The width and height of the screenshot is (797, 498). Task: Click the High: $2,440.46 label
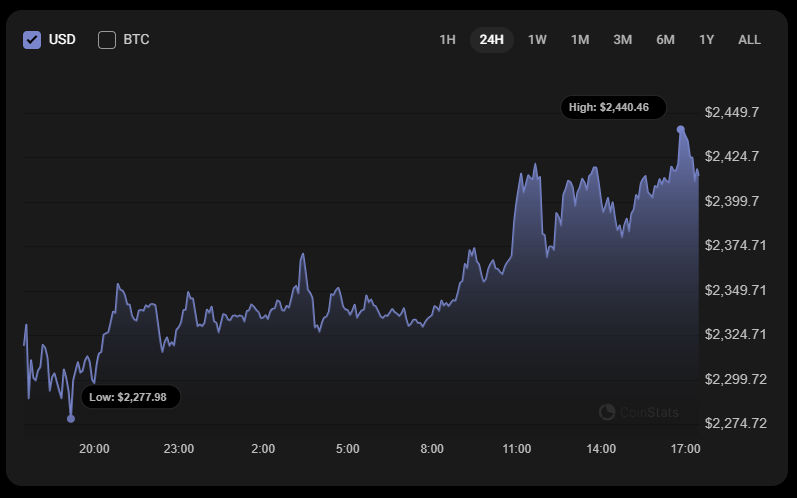613,107
